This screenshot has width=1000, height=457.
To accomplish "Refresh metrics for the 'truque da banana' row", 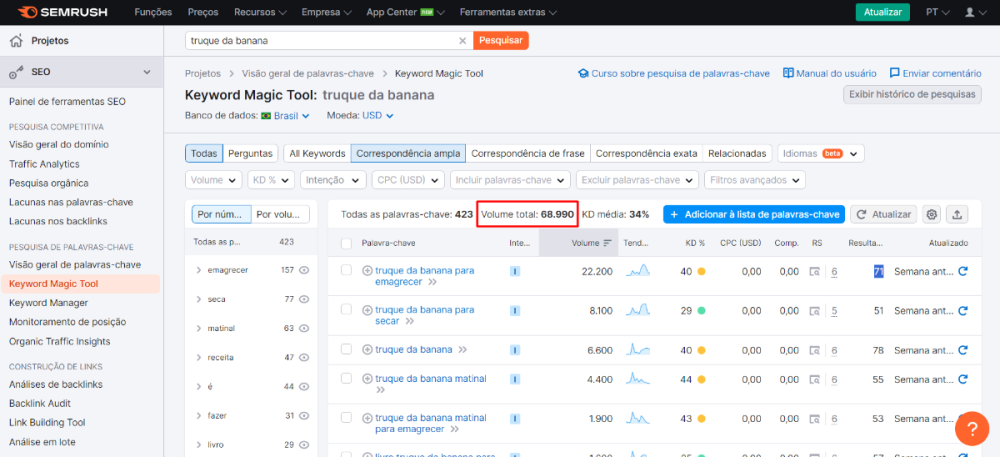I will click(x=963, y=350).
